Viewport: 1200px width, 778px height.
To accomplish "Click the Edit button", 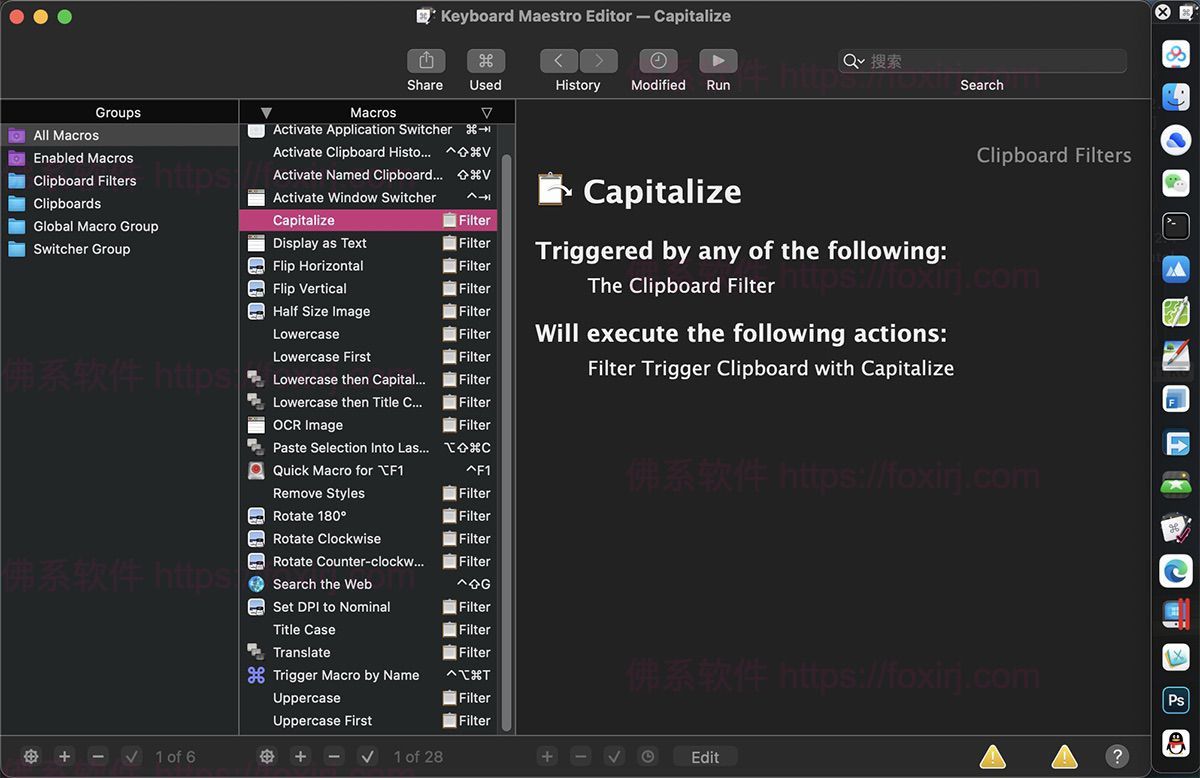I will pos(705,757).
